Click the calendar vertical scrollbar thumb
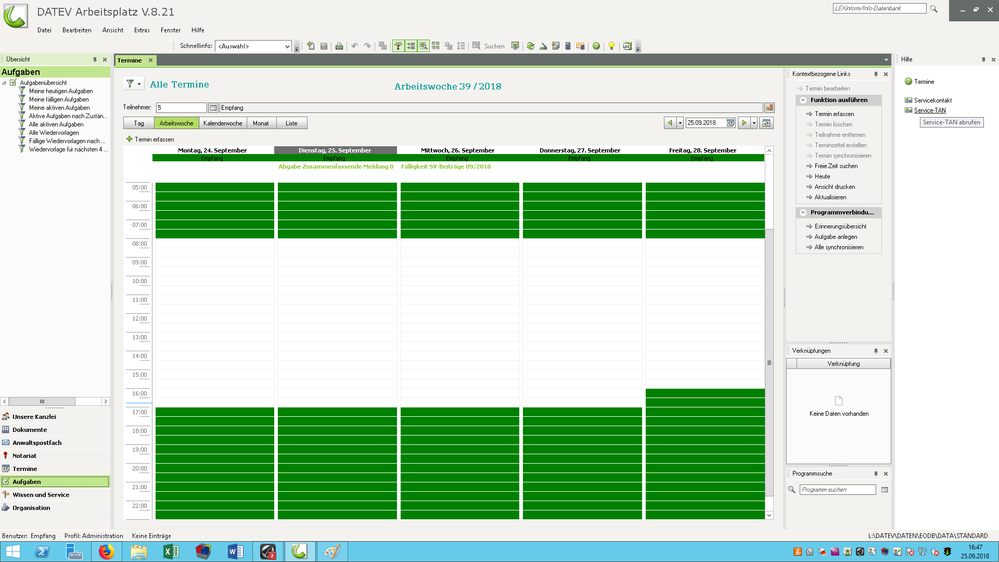The image size is (999, 562). (769, 363)
